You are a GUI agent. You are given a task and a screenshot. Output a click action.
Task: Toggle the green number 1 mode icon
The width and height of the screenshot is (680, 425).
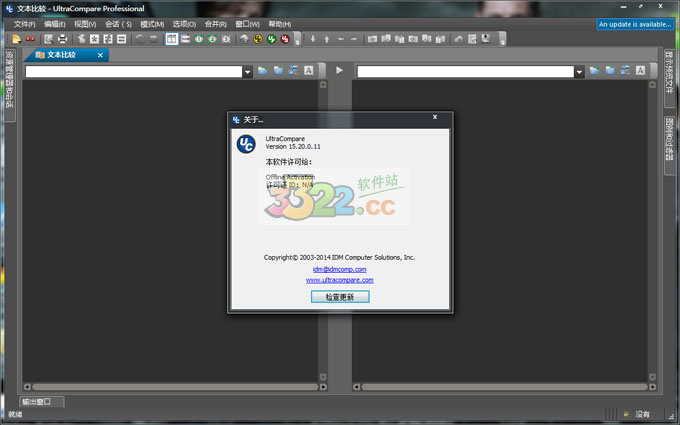pos(199,39)
